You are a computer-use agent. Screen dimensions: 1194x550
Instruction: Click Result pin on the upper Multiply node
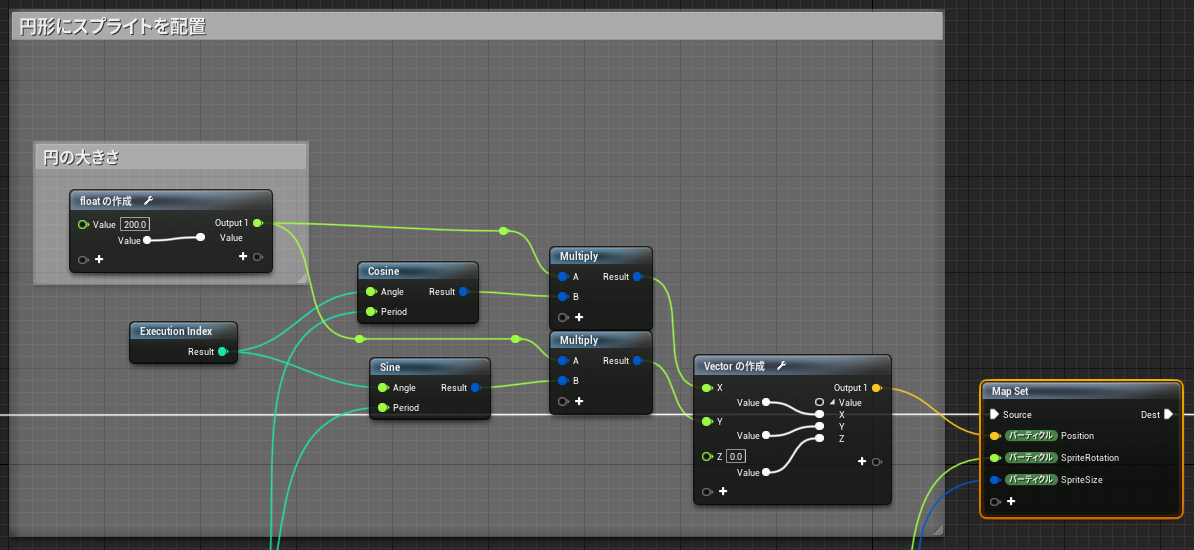point(637,277)
